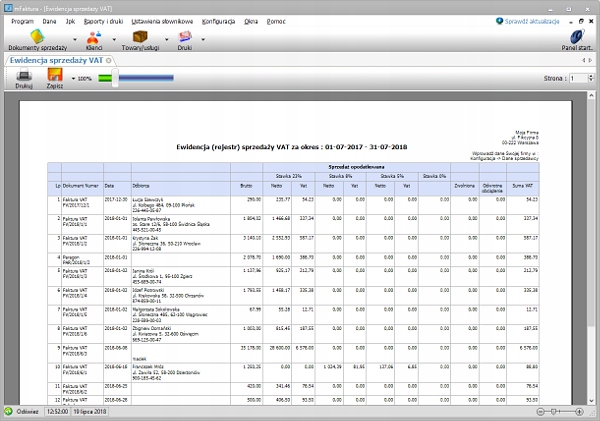Click the report zoom slider
This screenshot has width=600, height=421.
[115, 78]
